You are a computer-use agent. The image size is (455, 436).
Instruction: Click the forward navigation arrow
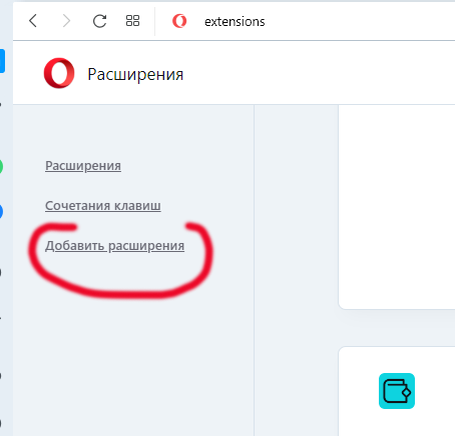coord(67,21)
